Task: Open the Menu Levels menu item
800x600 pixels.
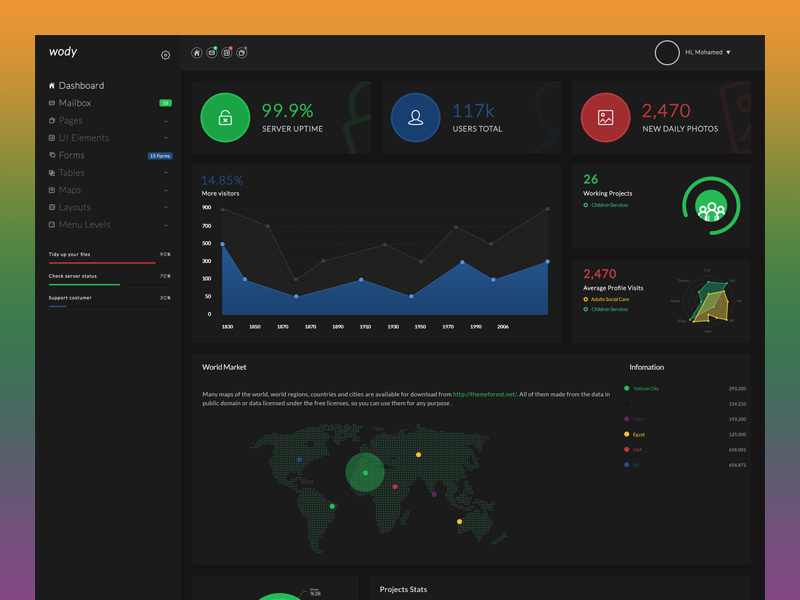Action: (84, 224)
